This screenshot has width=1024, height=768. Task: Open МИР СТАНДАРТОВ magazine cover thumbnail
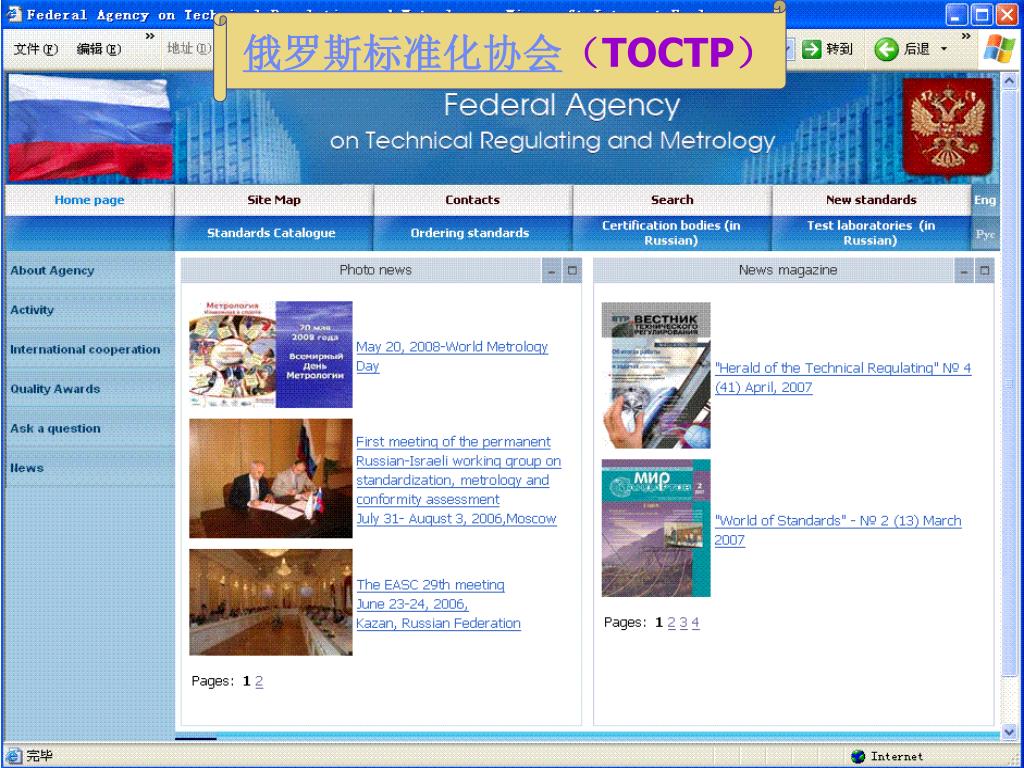click(x=656, y=528)
